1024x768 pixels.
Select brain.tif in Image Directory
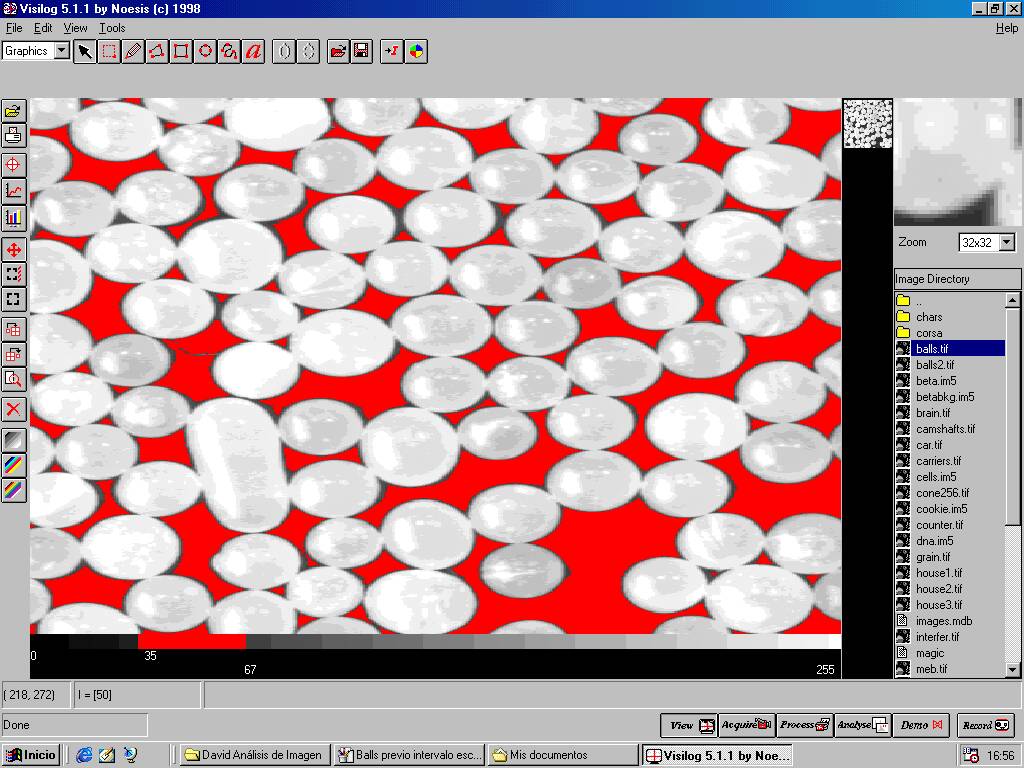click(x=932, y=413)
